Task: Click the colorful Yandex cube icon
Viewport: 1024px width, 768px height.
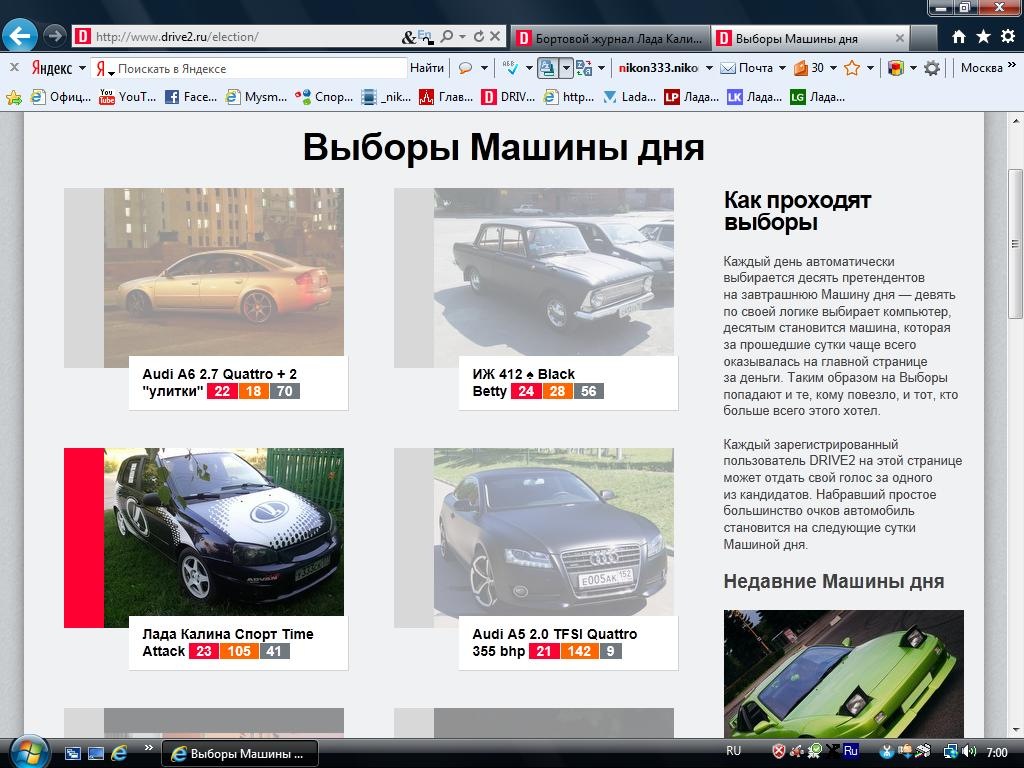Action: click(x=896, y=68)
